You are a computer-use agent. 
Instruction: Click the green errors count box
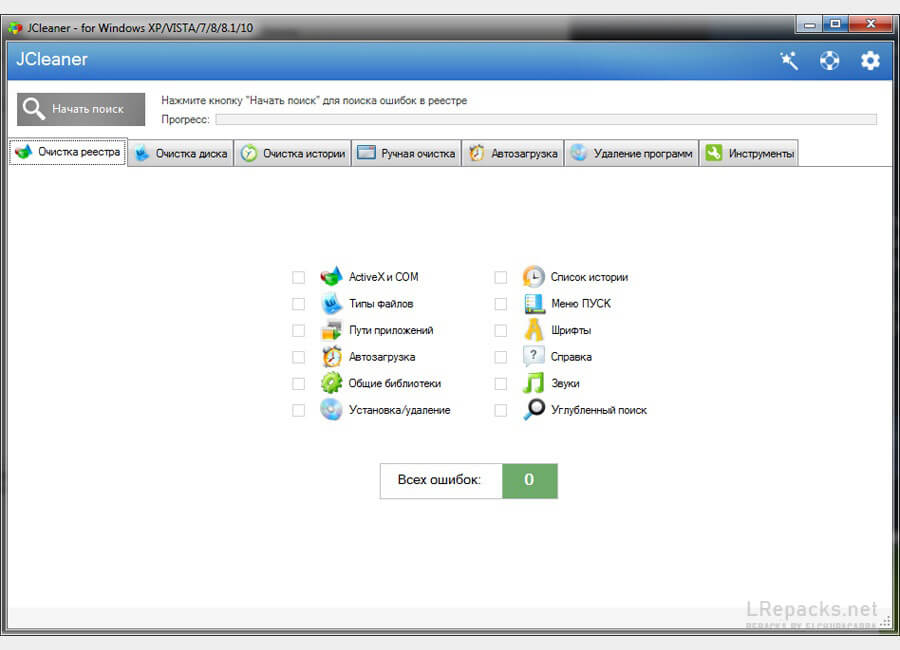pyautogui.click(x=529, y=480)
